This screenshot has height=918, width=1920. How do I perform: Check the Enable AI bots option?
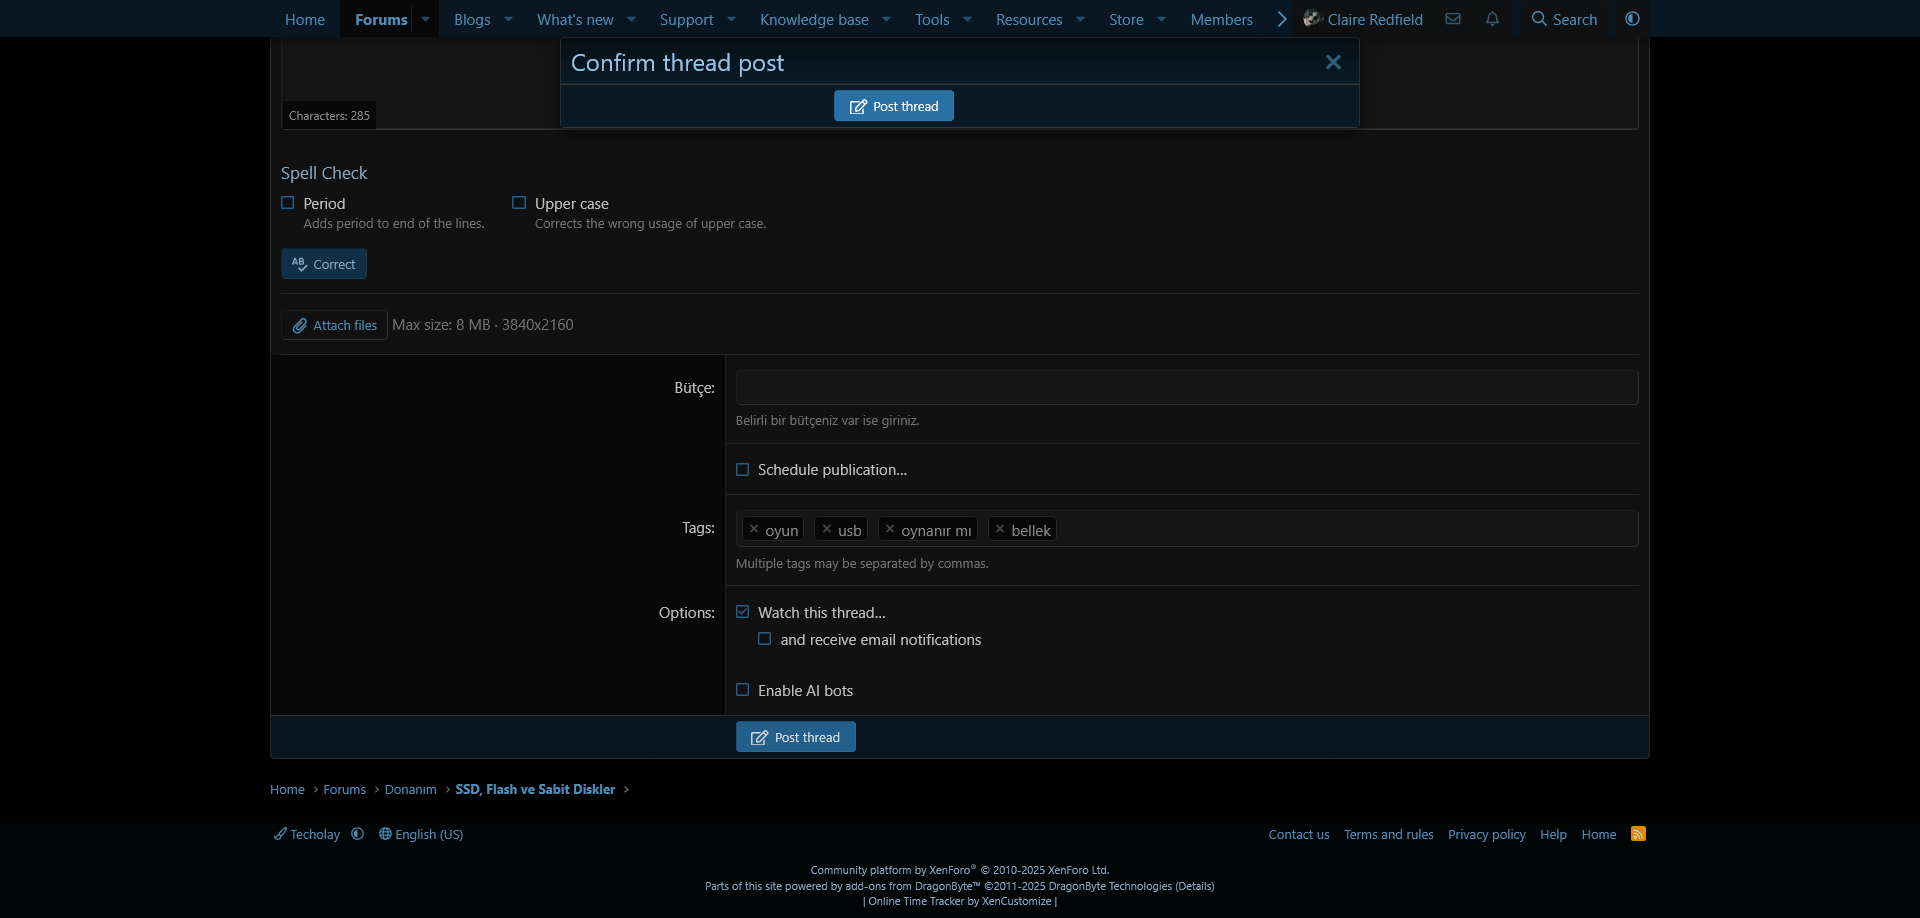click(742, 690)
